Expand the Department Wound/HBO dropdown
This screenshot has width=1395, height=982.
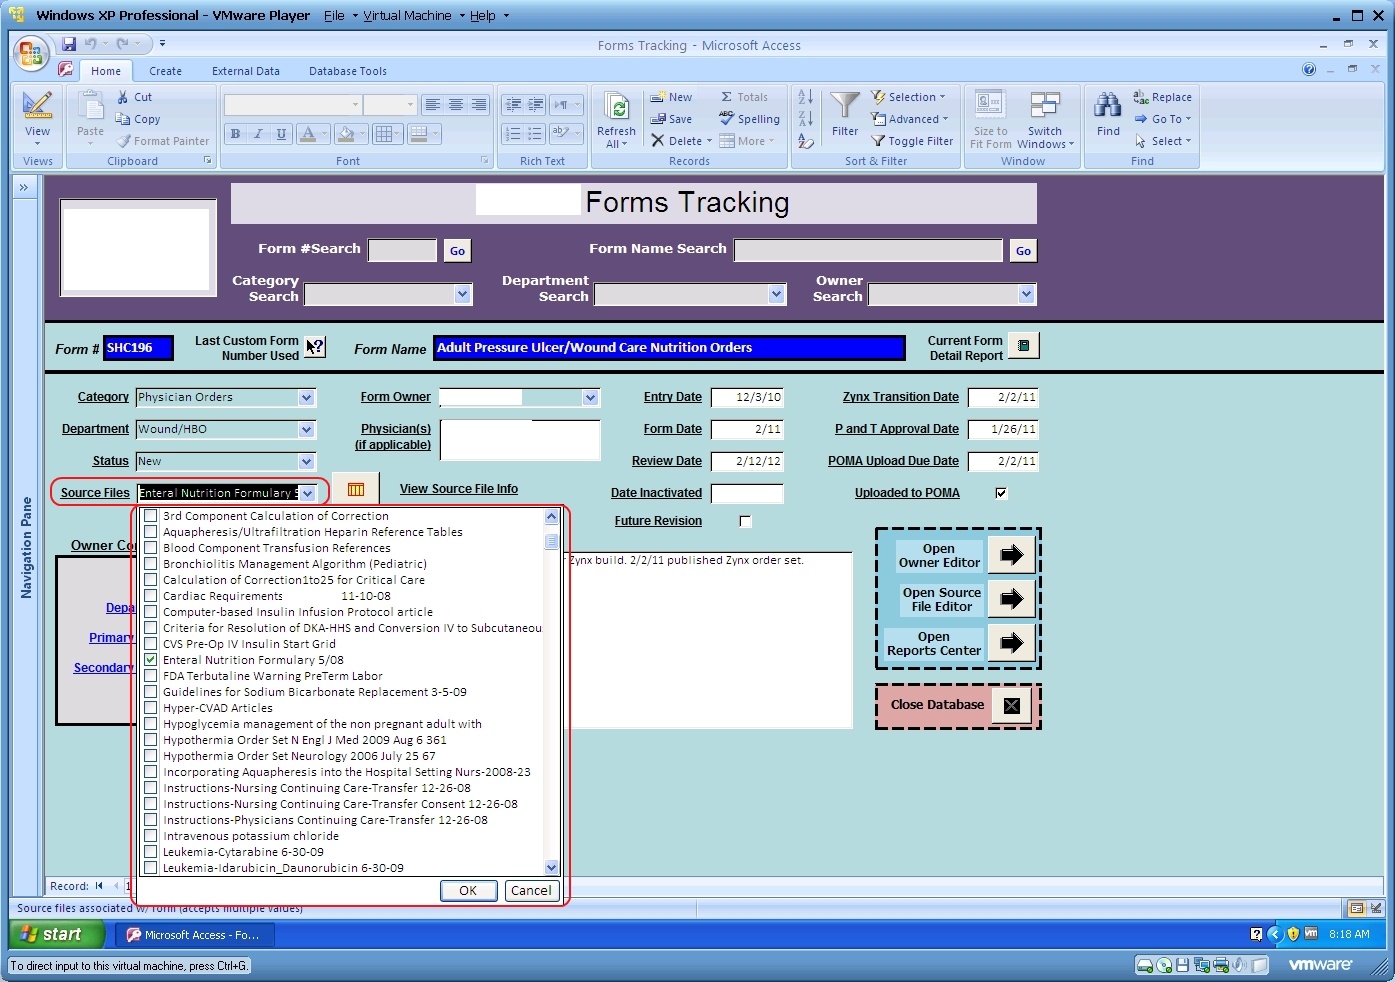coord(306,430)
